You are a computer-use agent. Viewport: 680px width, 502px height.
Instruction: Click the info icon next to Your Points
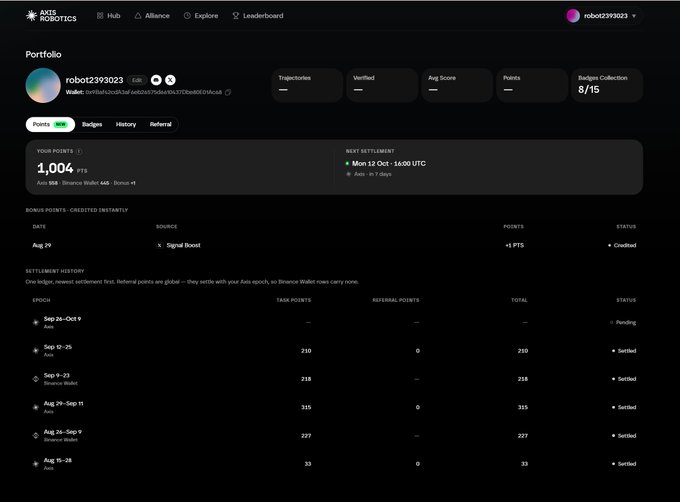[78, 151]
